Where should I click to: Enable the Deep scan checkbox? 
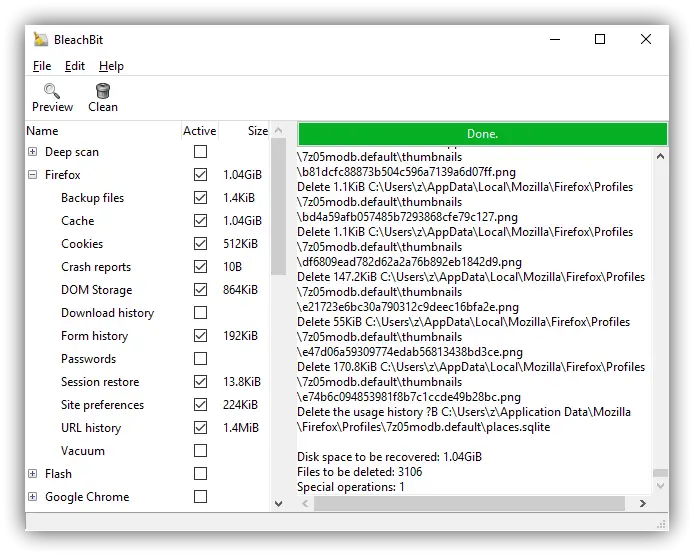tap(200, 152)
